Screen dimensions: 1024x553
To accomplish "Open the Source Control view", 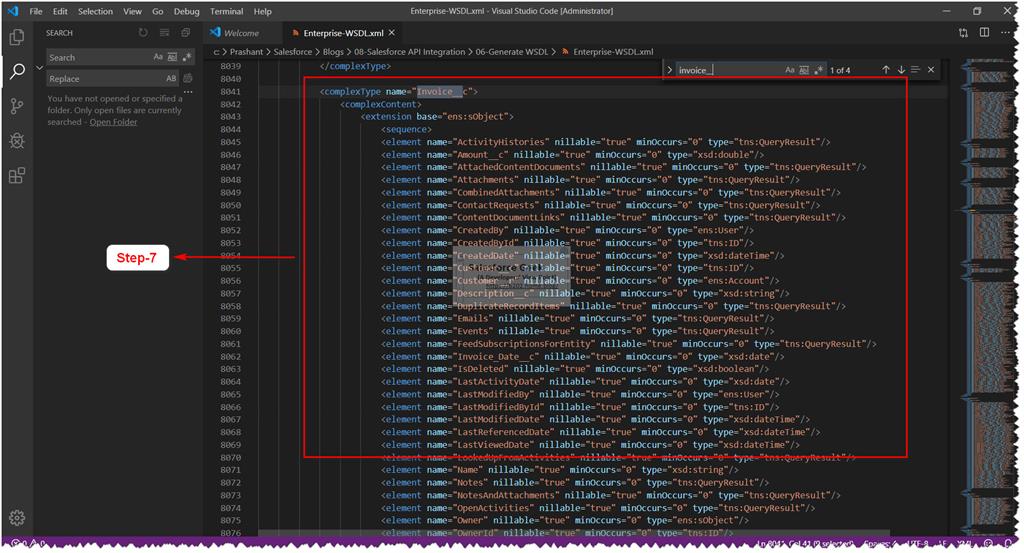I will [x=17, y=106].
